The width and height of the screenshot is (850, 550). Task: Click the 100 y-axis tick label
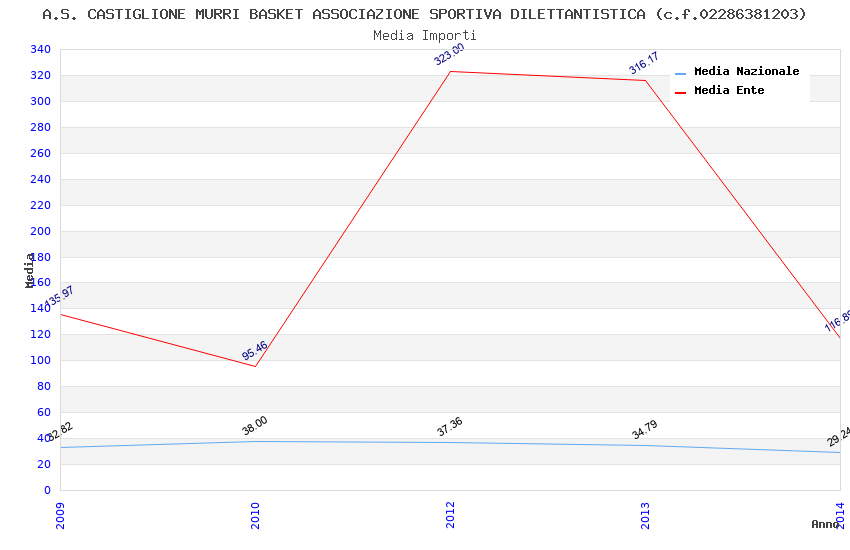click(41, 360)
